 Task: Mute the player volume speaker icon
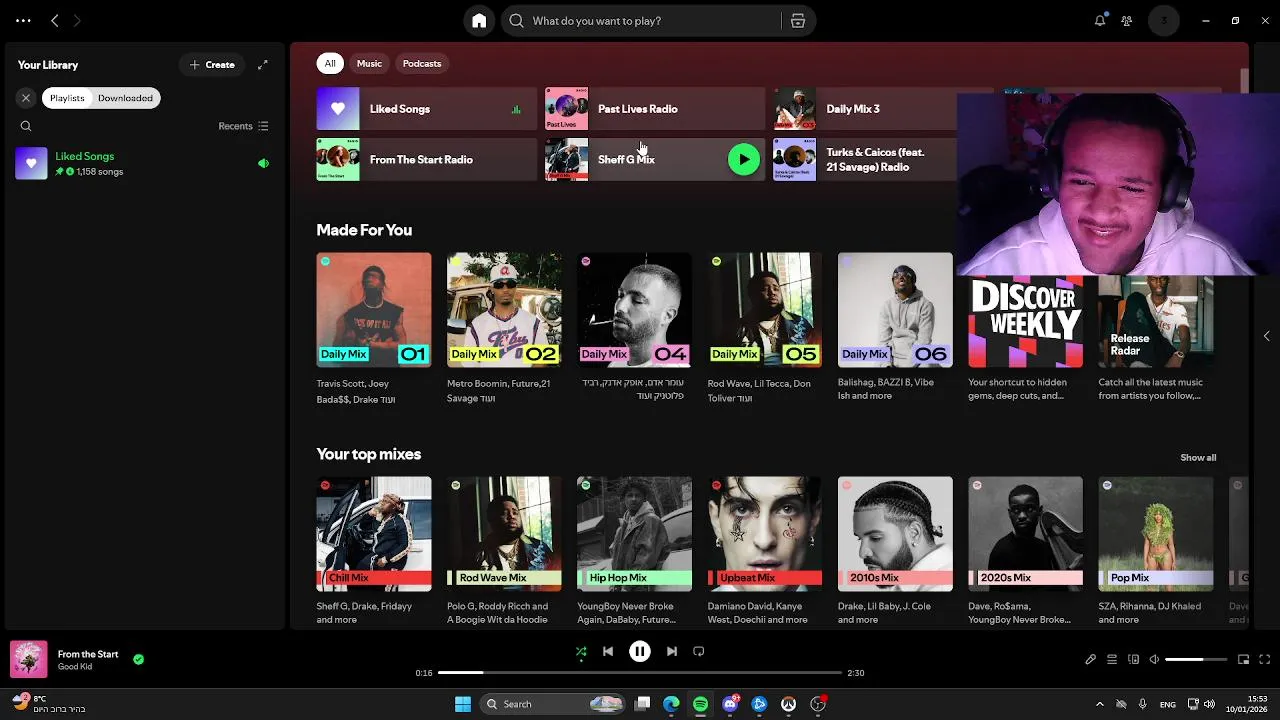point(1154,659)
